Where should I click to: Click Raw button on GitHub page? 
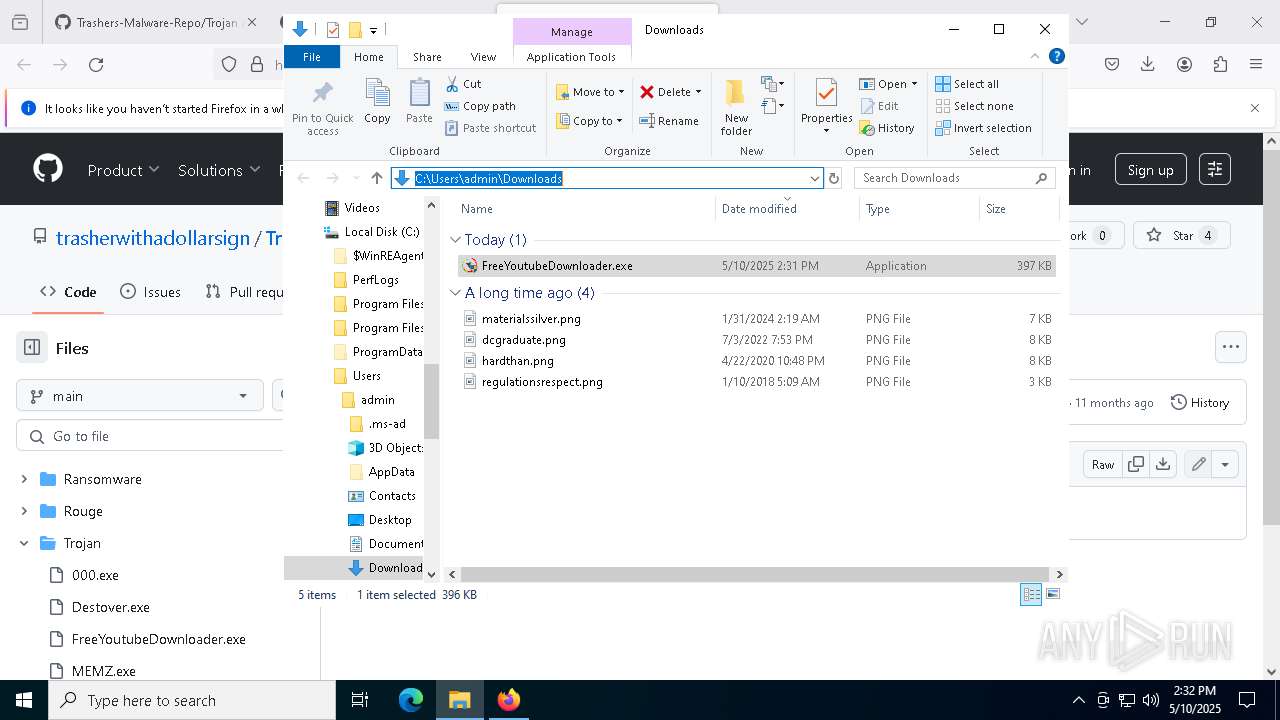1103,464
